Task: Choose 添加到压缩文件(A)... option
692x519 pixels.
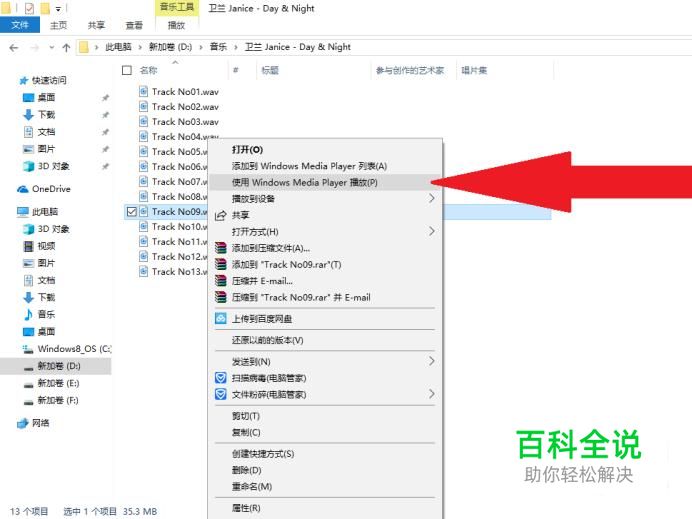Action: tap(325, 248)
